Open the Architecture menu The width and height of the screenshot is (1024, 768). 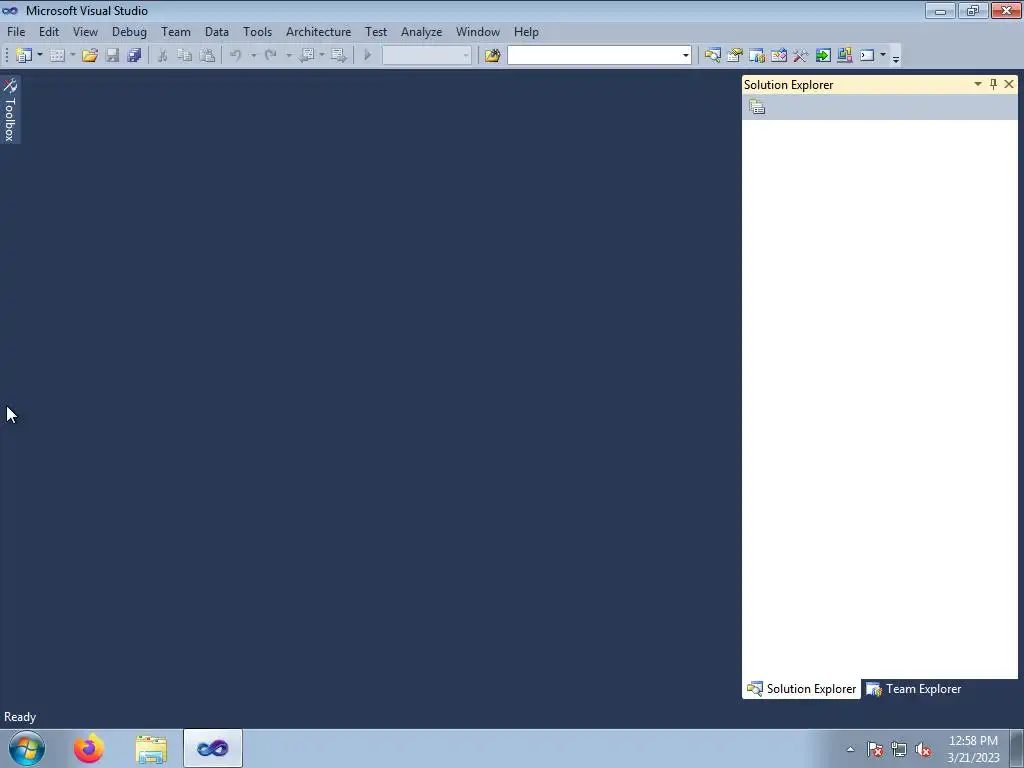(319, 31)
